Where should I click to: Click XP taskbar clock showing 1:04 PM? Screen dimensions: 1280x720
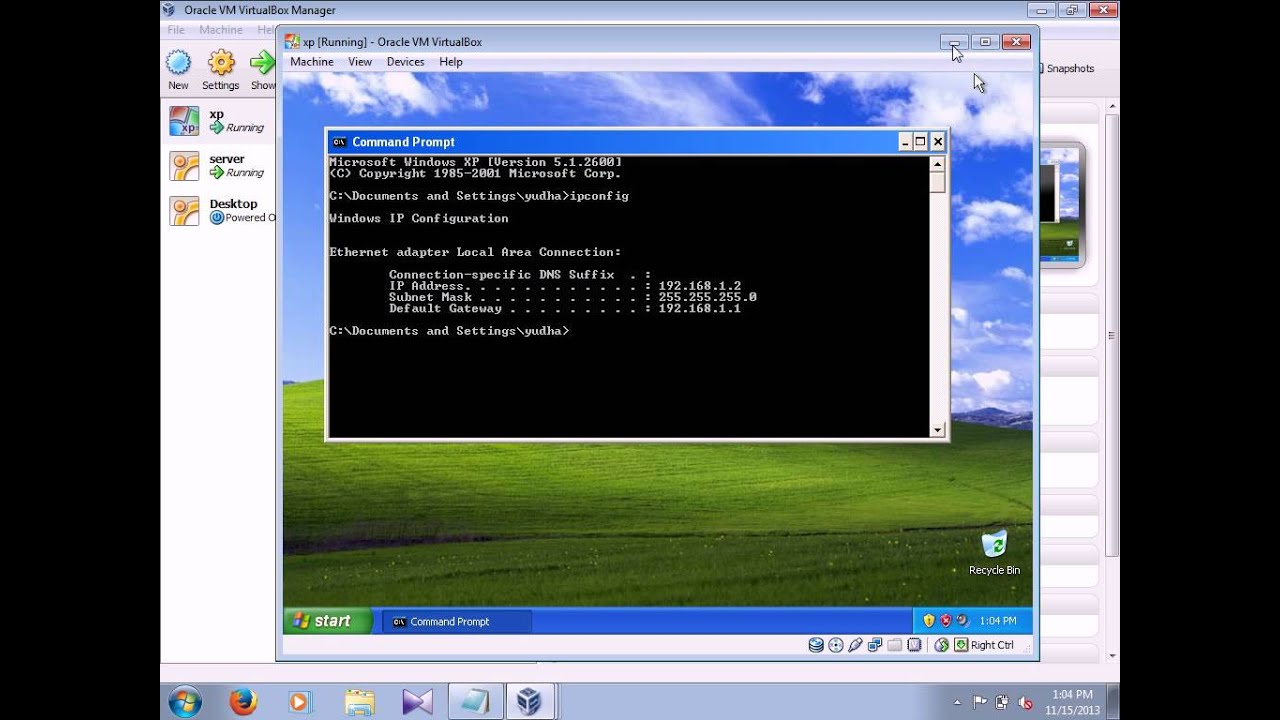pyautogui.click(x=998, y=621)
